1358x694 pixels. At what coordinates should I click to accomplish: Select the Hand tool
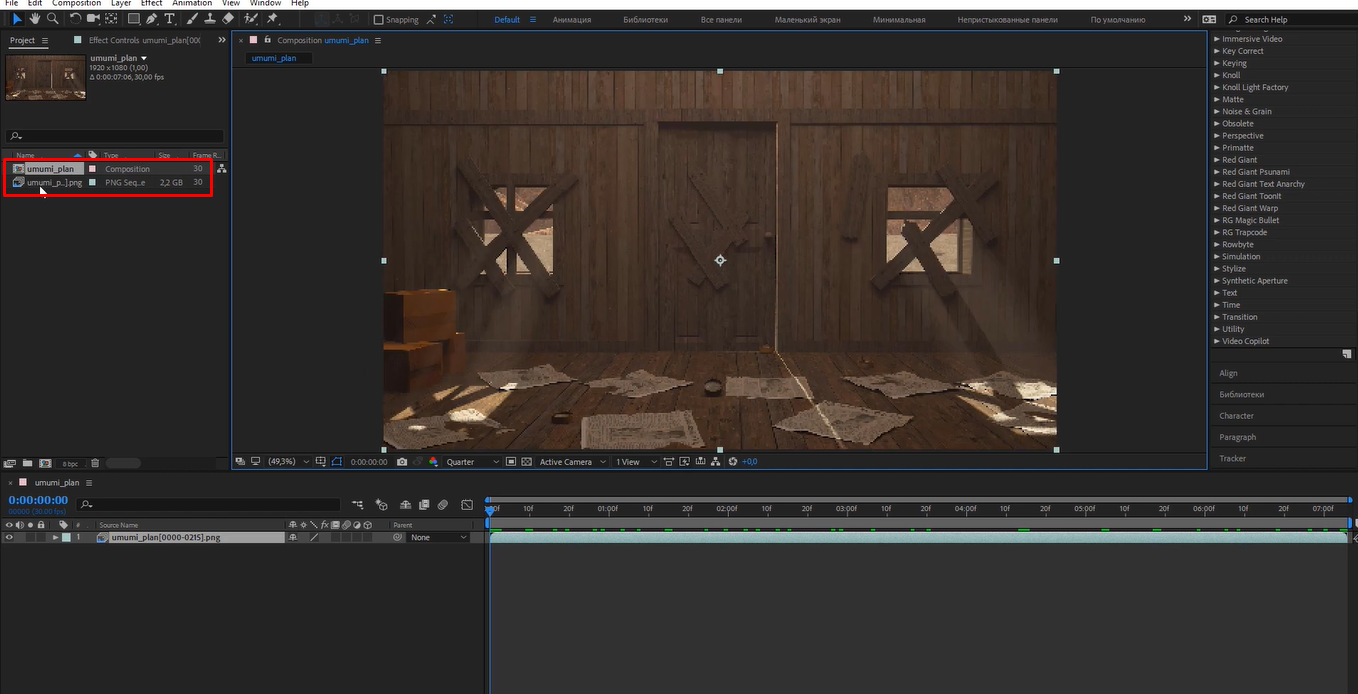tap(34, 18)
